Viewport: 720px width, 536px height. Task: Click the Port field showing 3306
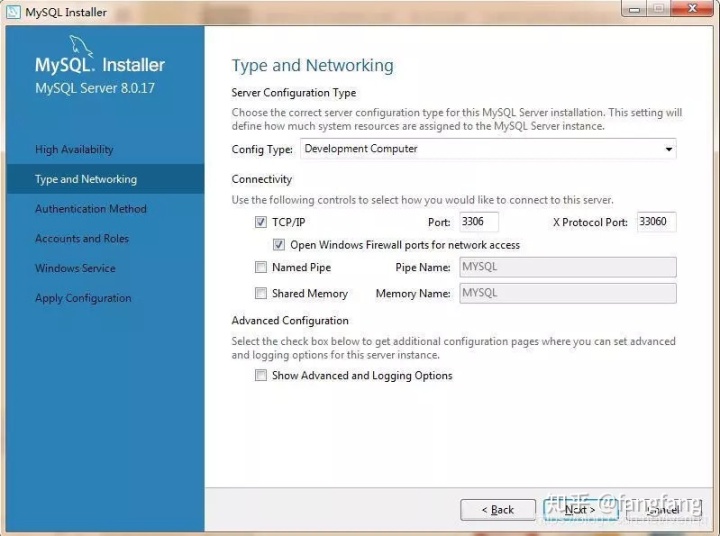(x=479, y=222)
